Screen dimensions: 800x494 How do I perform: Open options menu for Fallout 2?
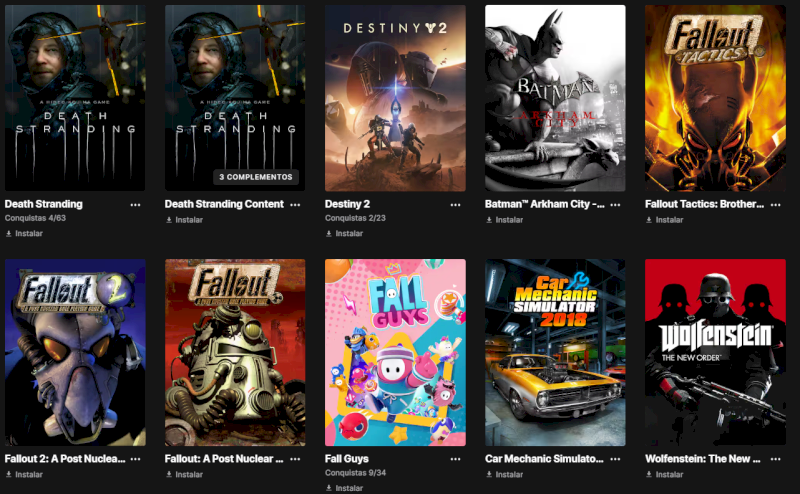click(135, 459)
